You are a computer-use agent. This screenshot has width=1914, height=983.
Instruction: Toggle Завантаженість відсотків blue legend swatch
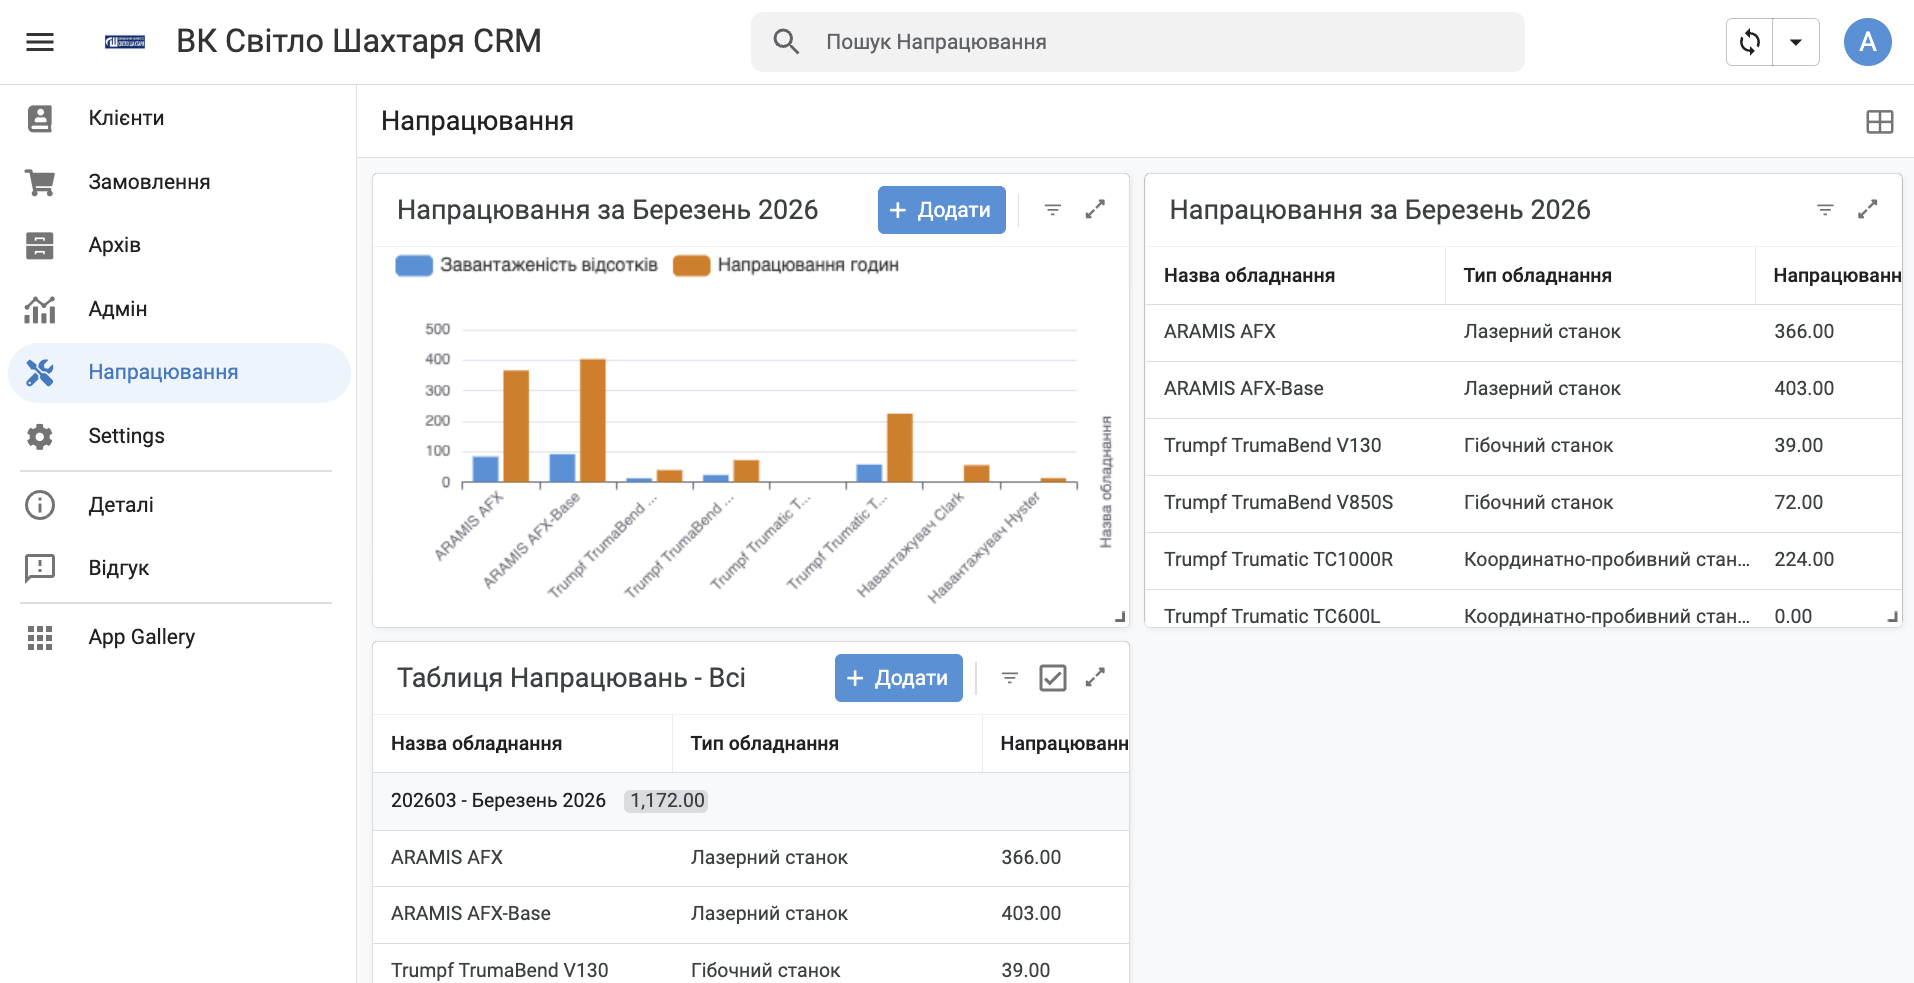414,265
